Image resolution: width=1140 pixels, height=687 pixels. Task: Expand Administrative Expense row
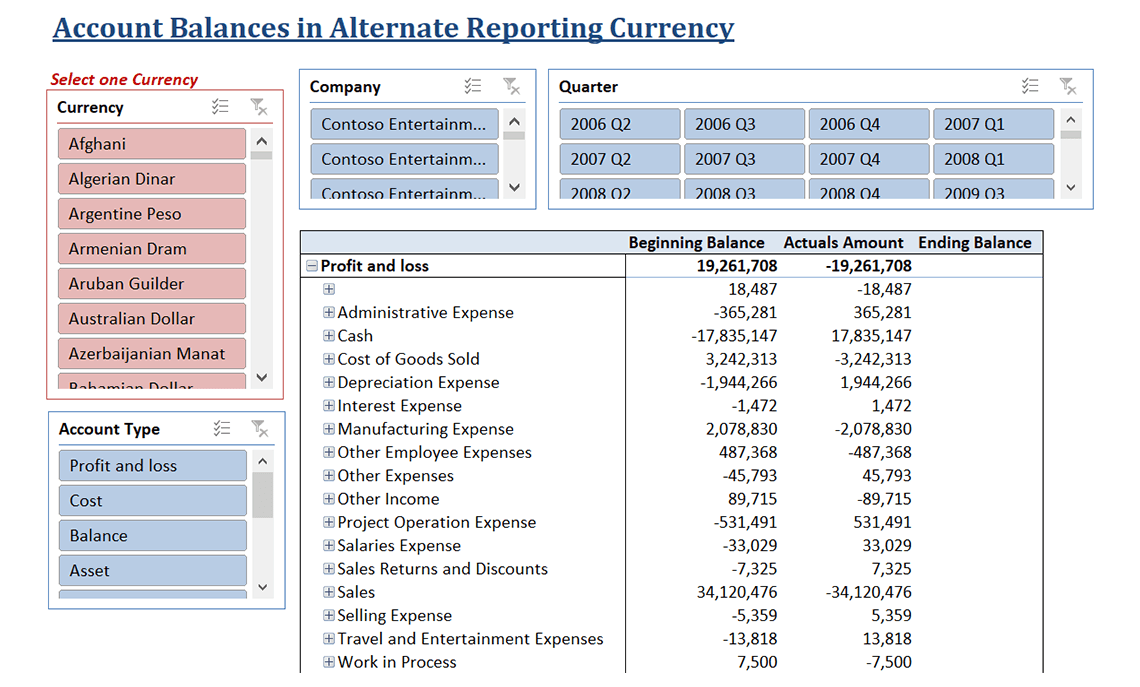tap(329, 313)
